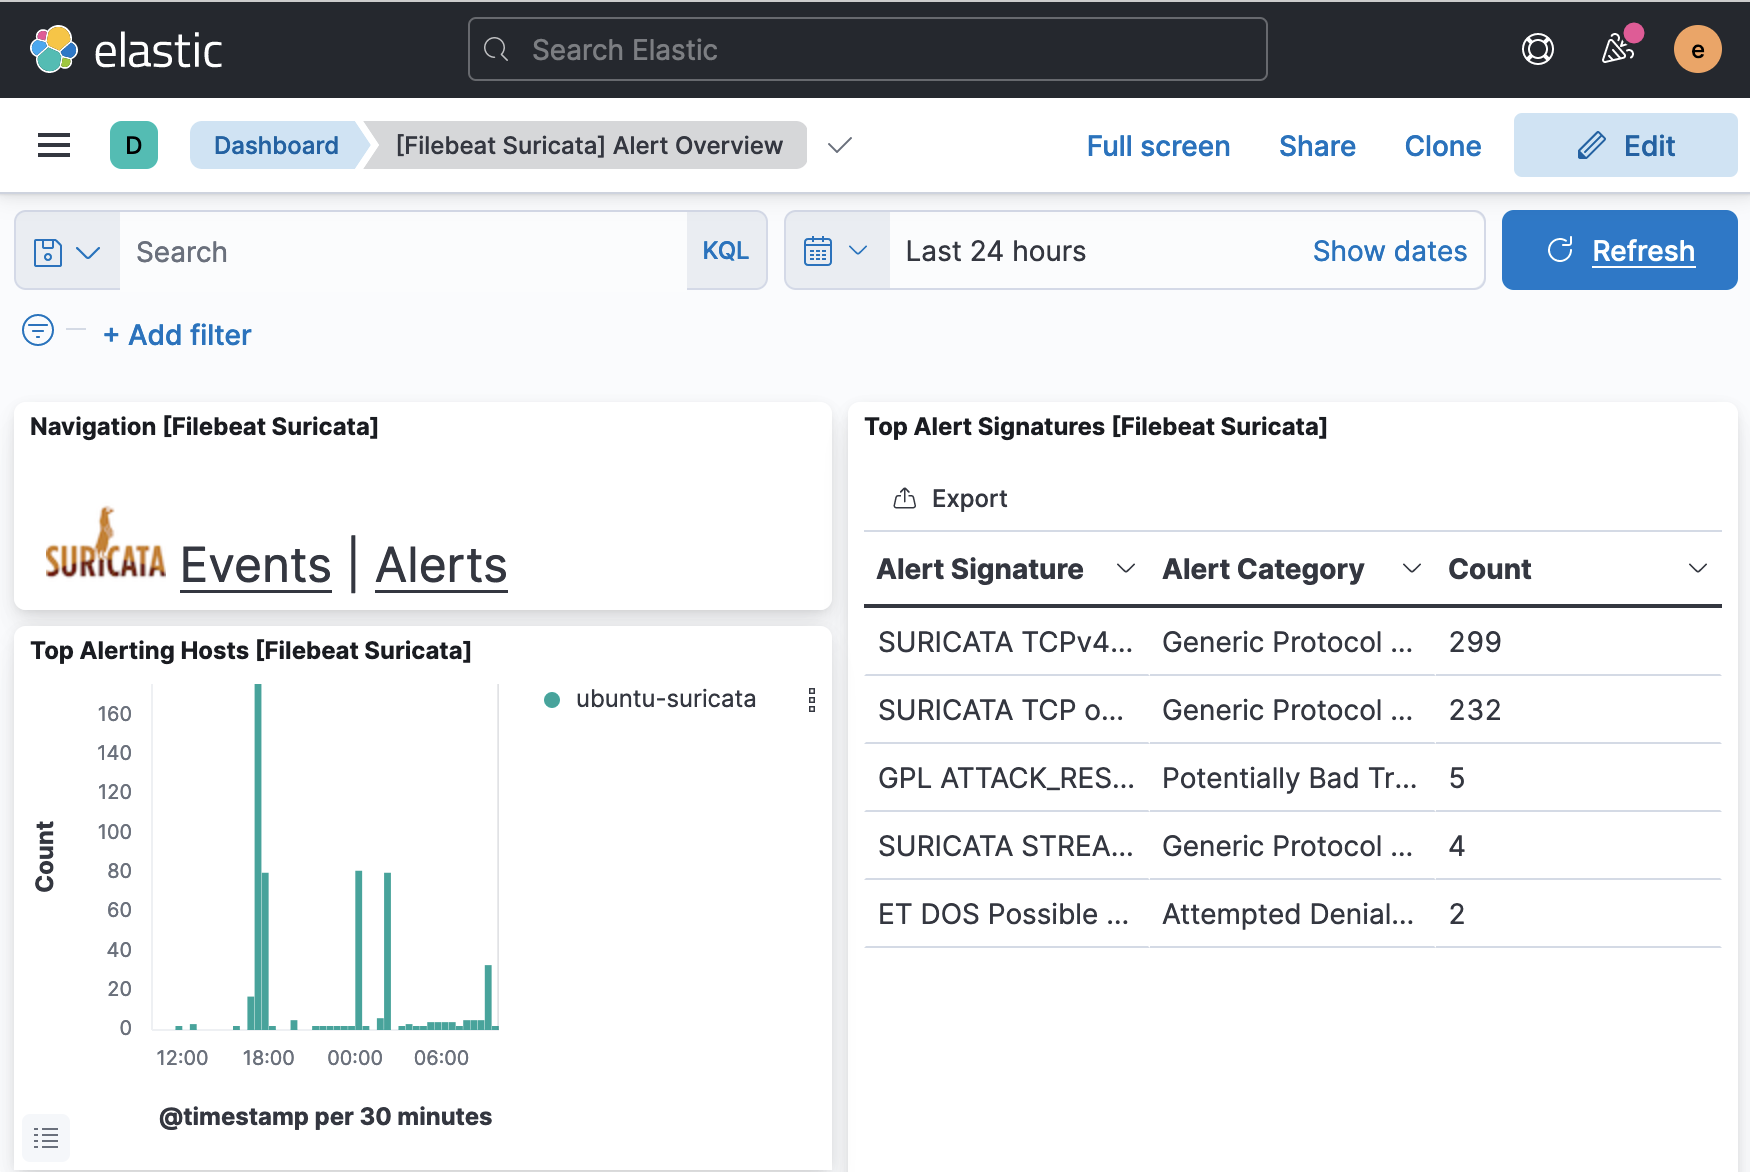The image size is (1750, 1172).
Task: Export the alert signatures table
Action: (x=950, y=498)
